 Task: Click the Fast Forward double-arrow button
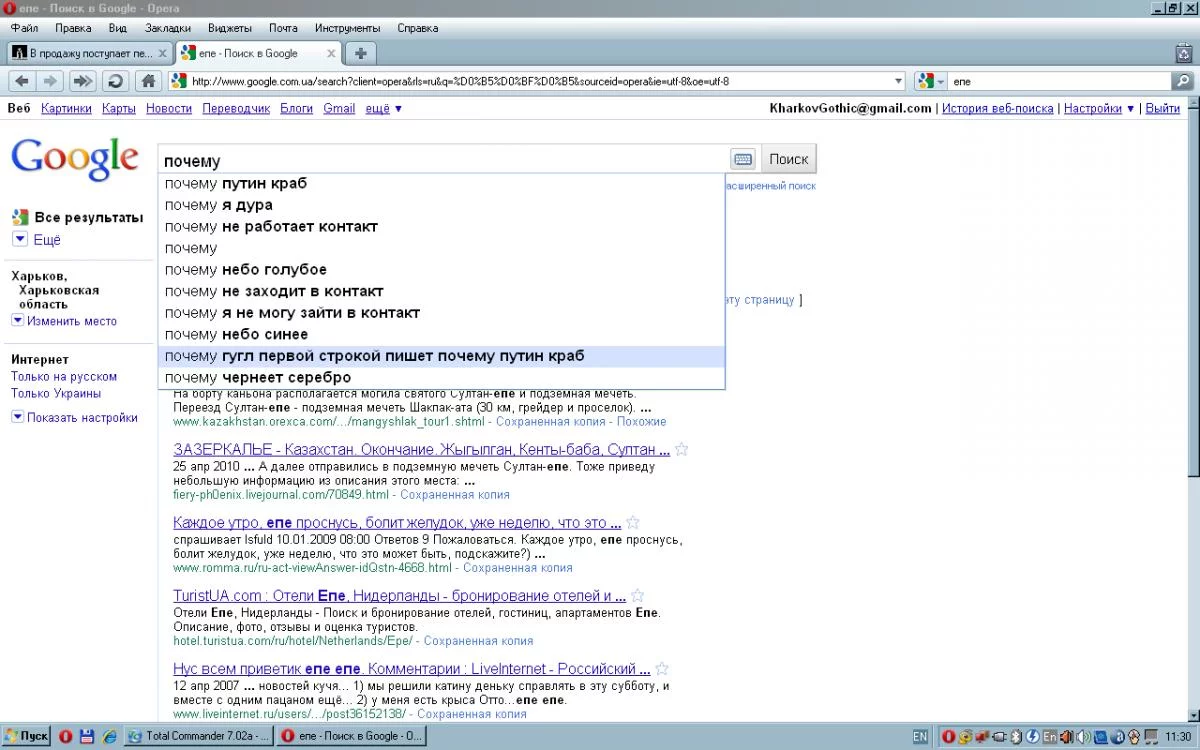coord(83,81)
